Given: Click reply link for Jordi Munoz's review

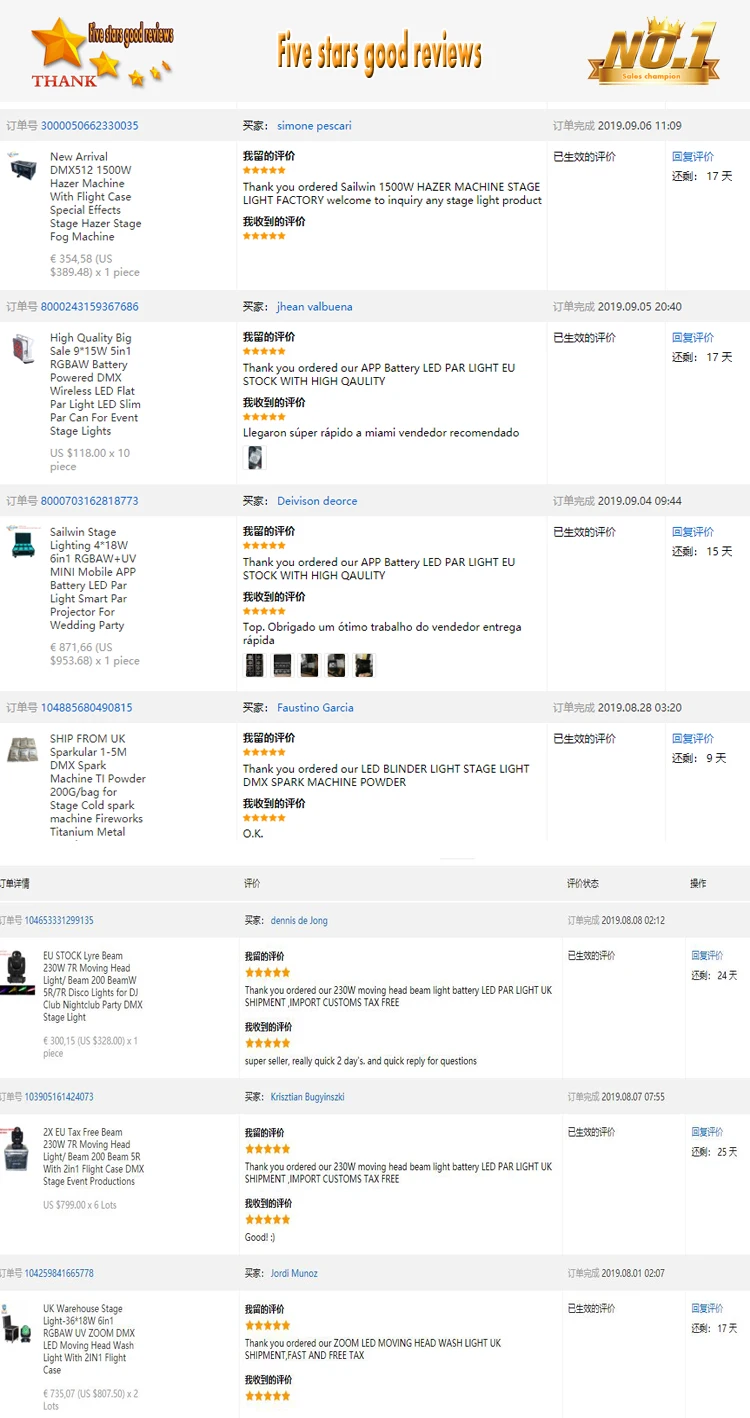Looking at the screenshot, I should (x=707, y=1309).
